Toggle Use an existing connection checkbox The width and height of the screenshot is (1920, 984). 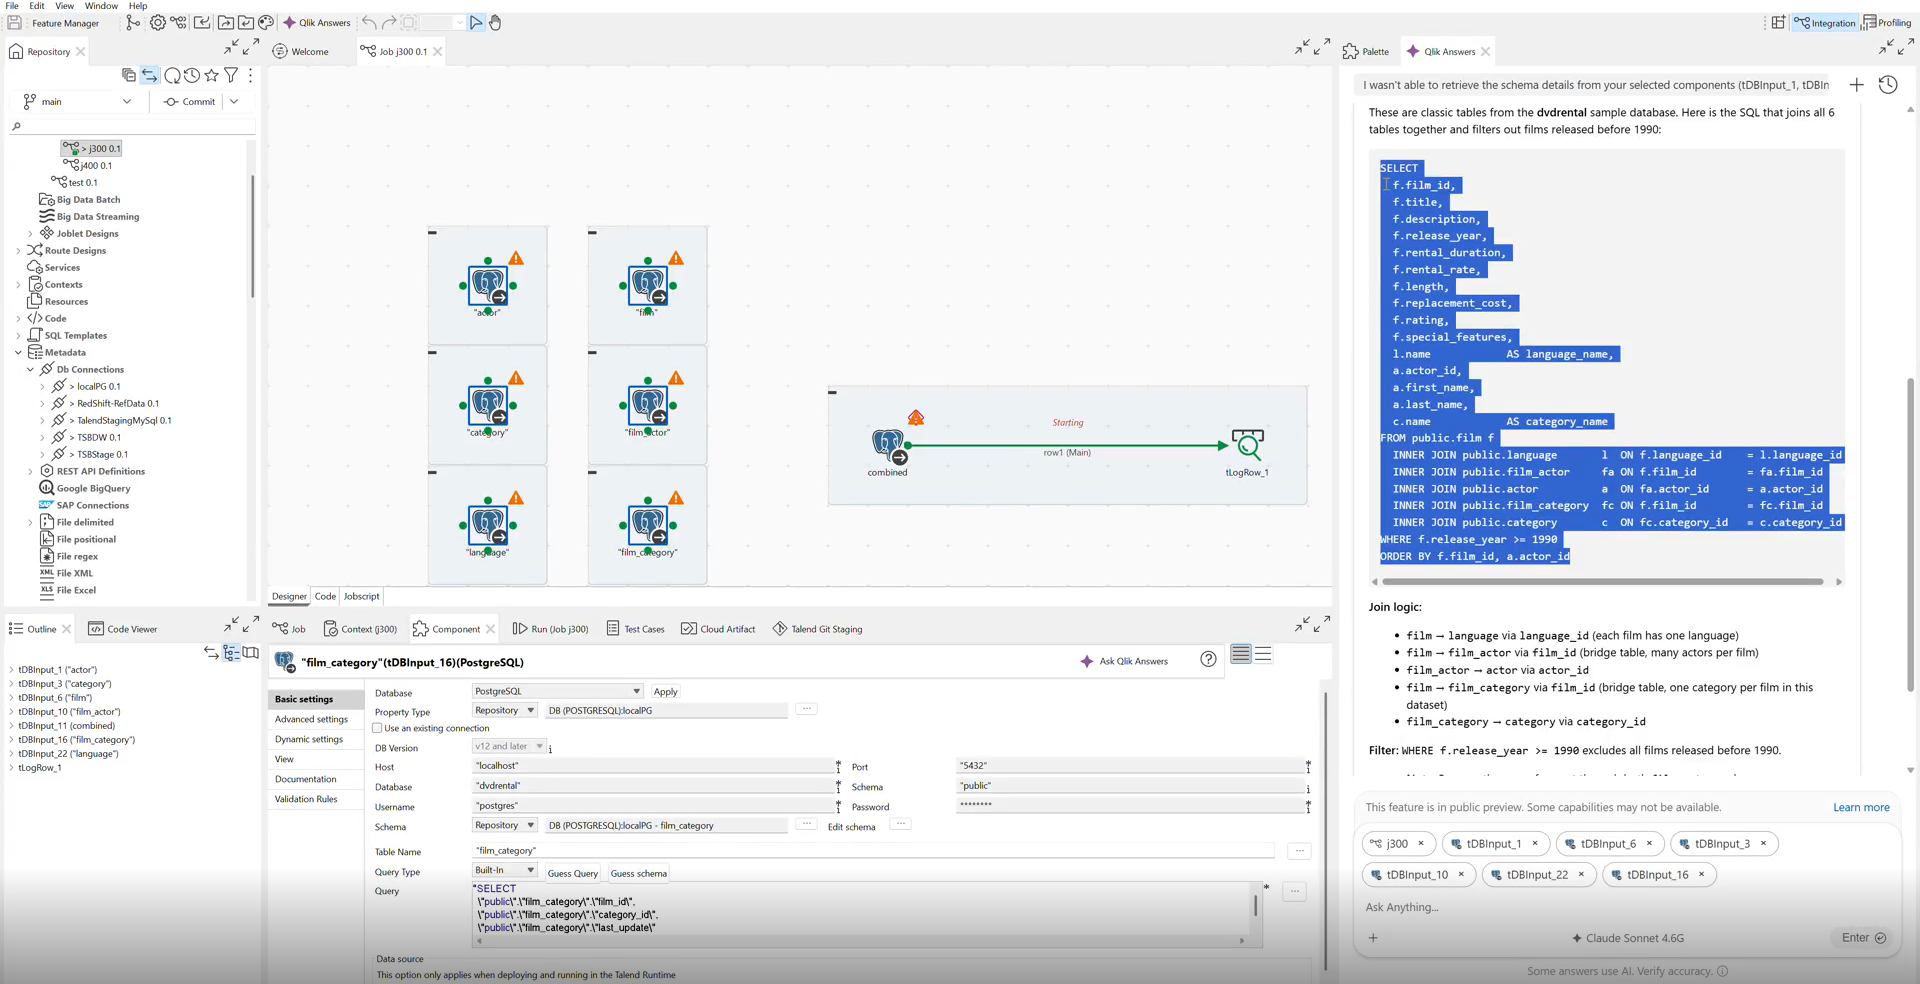point(377,728)
